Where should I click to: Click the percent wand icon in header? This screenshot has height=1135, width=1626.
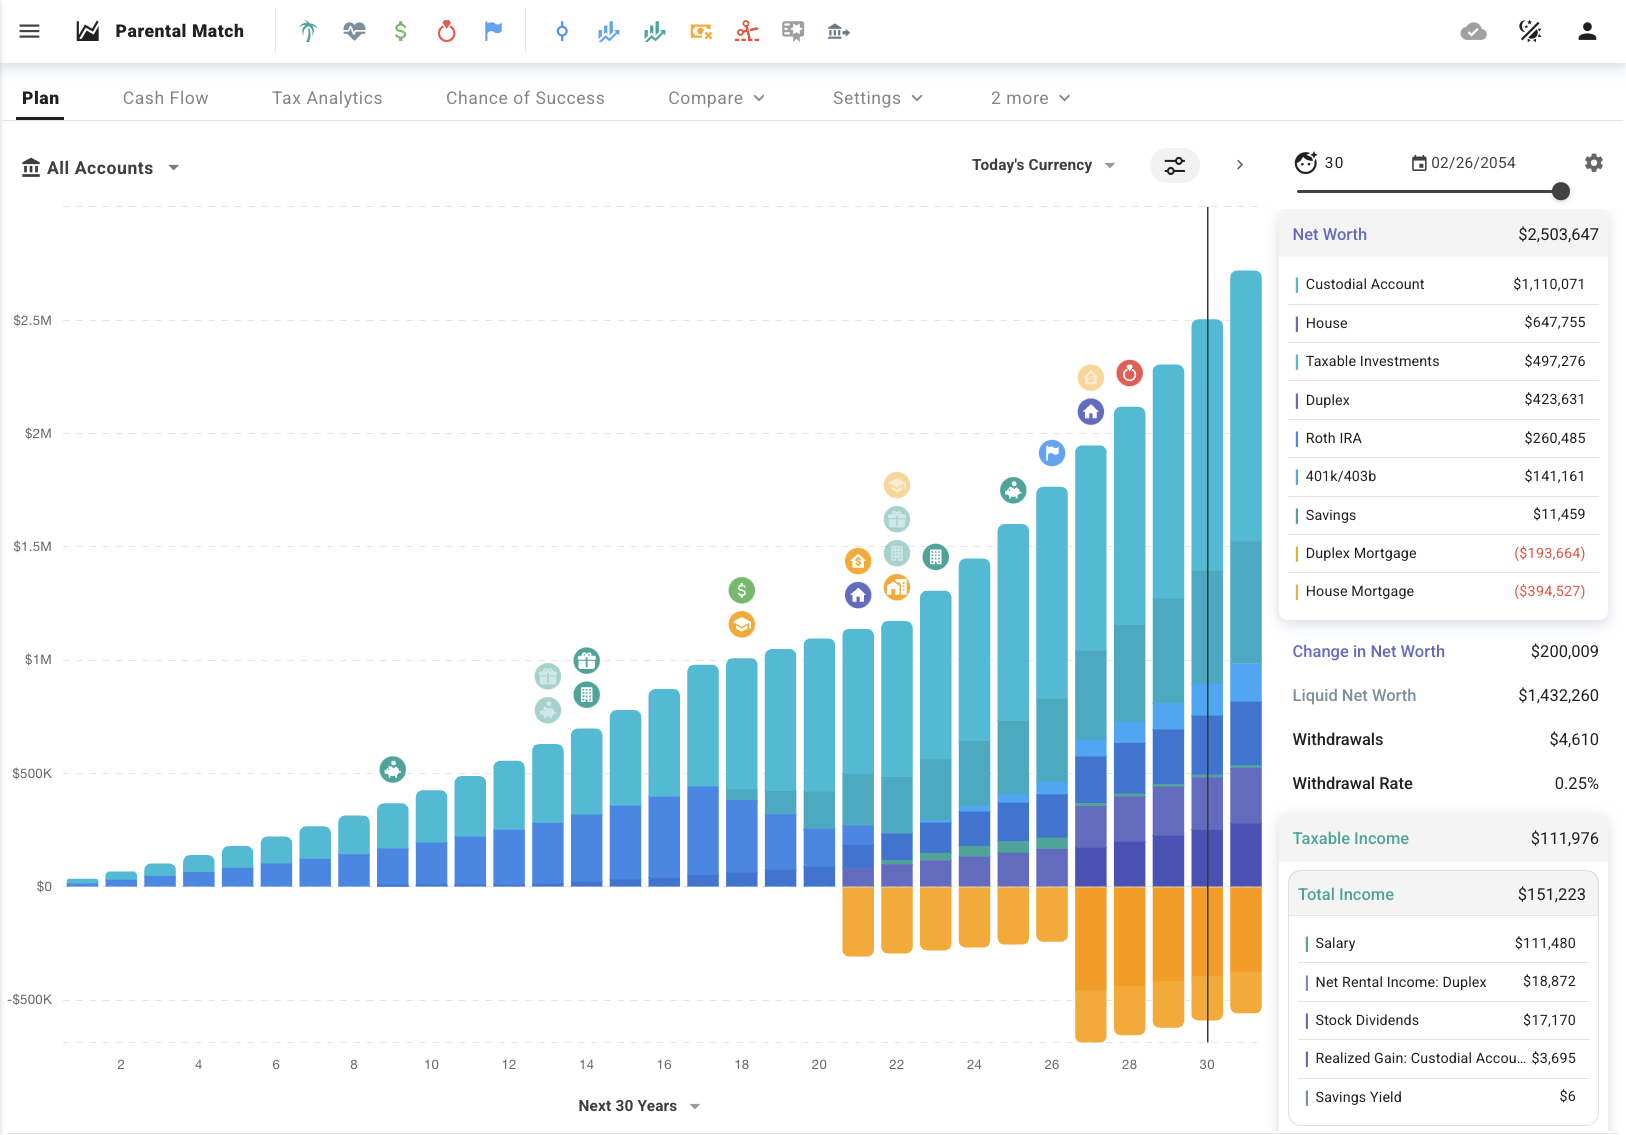pyautogui.click(x=1530, y=31)
